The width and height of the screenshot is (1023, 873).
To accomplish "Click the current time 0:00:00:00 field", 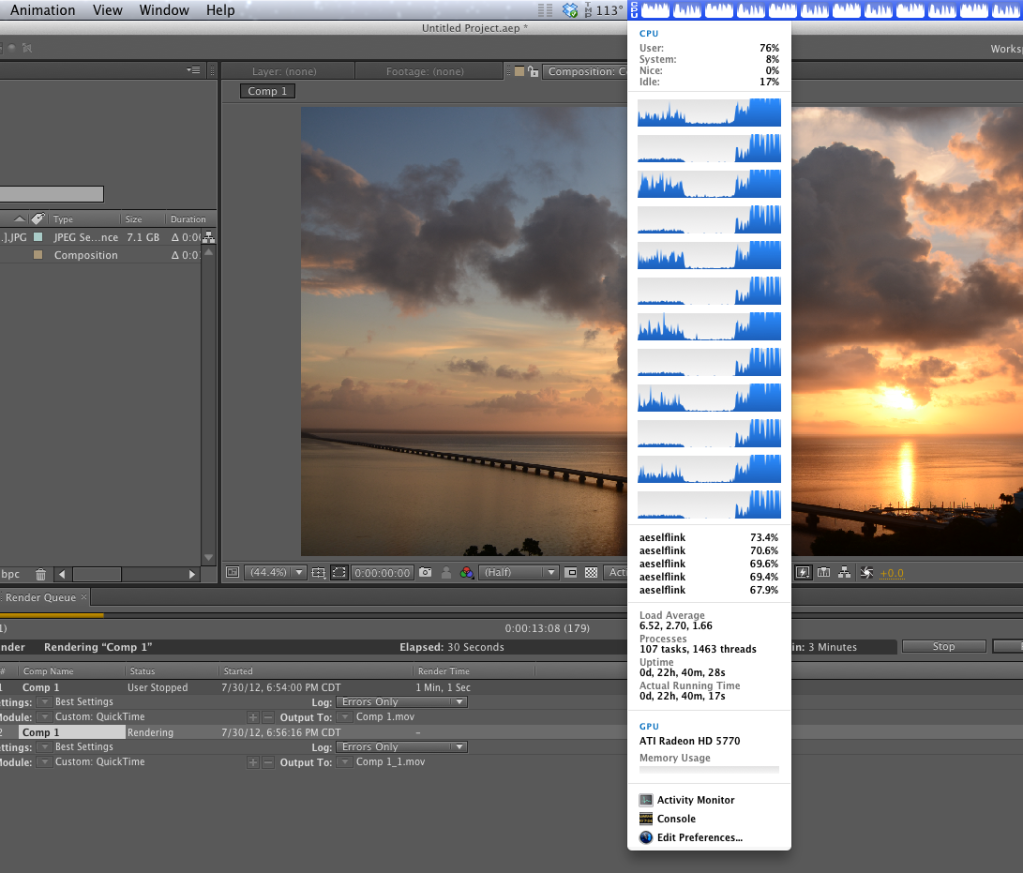I will [x=381, y=573].
